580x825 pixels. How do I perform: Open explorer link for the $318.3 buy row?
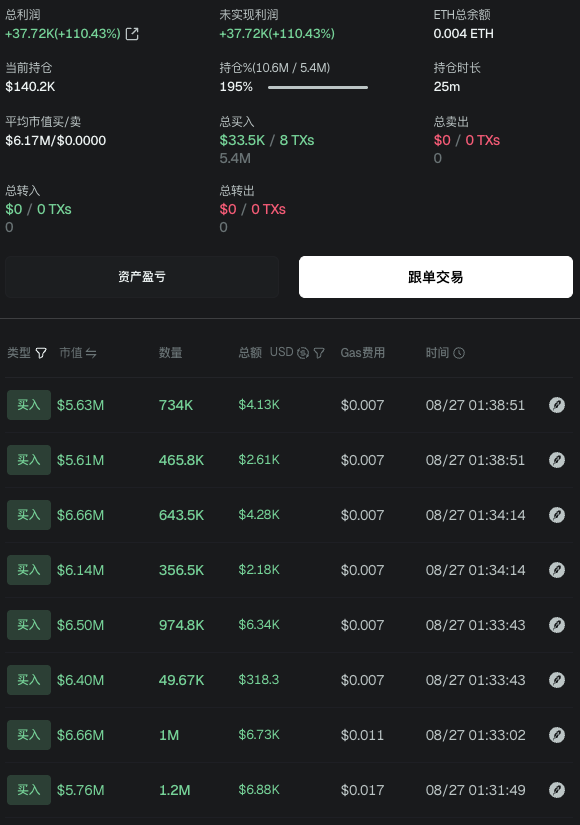pos(557,680)
